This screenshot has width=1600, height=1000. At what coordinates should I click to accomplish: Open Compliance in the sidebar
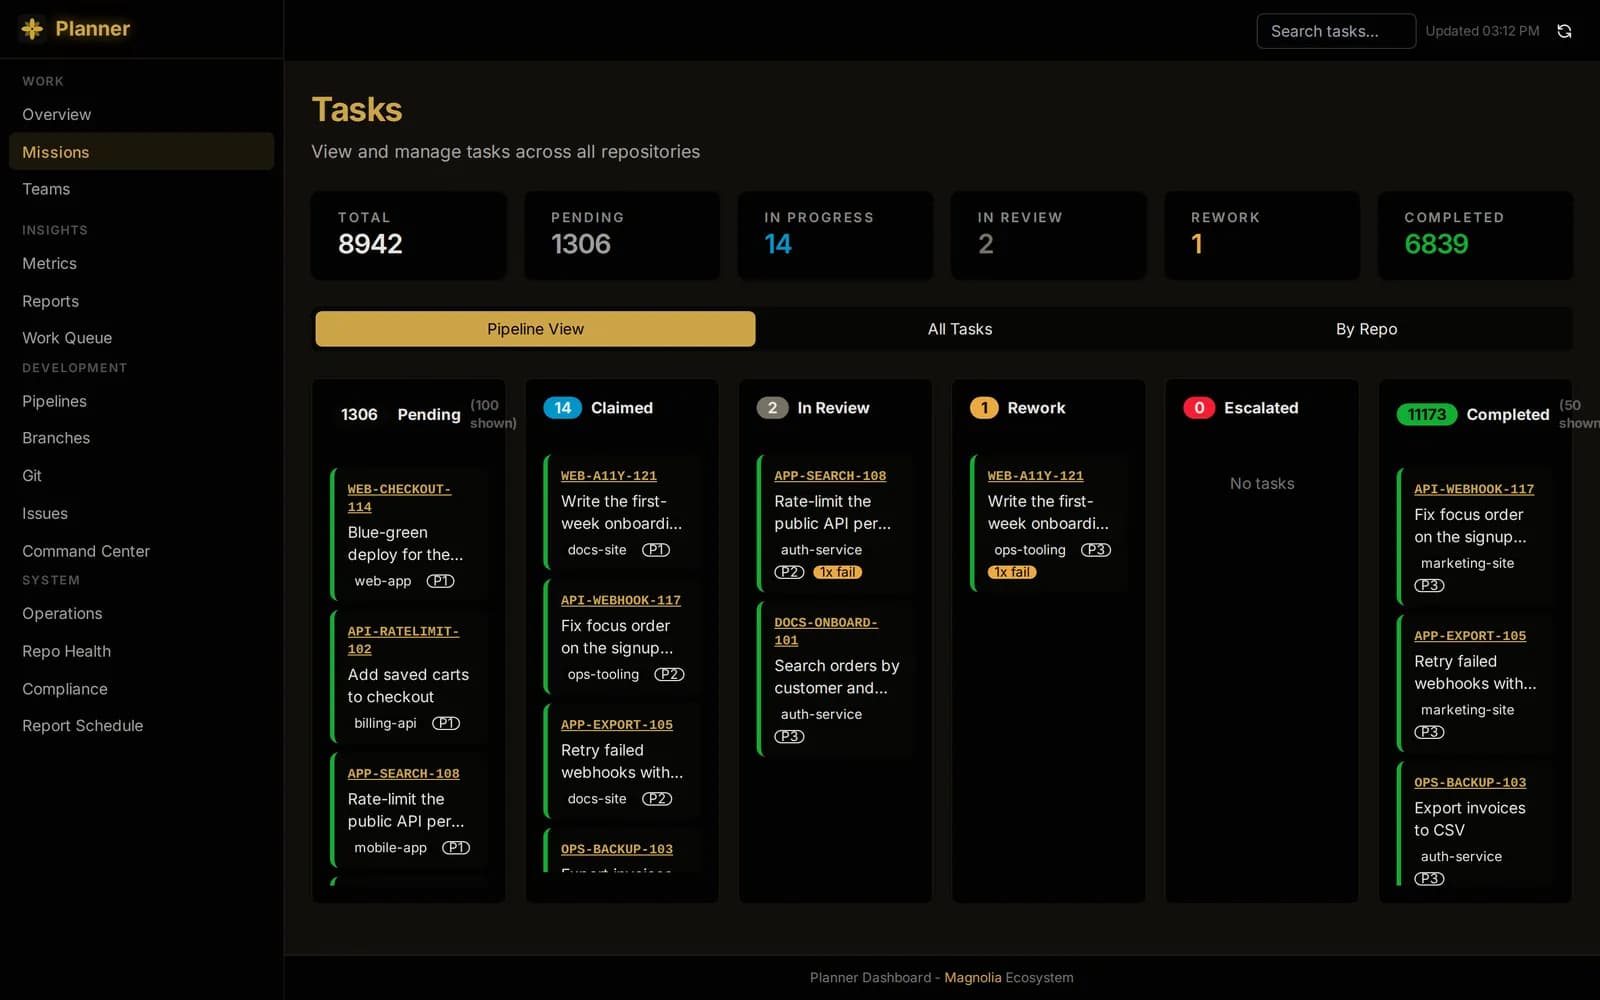coord(141,689)
